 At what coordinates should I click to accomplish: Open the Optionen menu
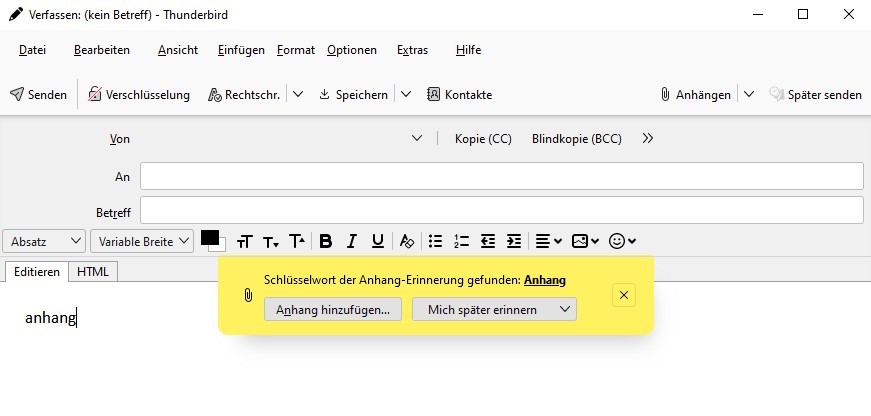(x=351, y=50)
